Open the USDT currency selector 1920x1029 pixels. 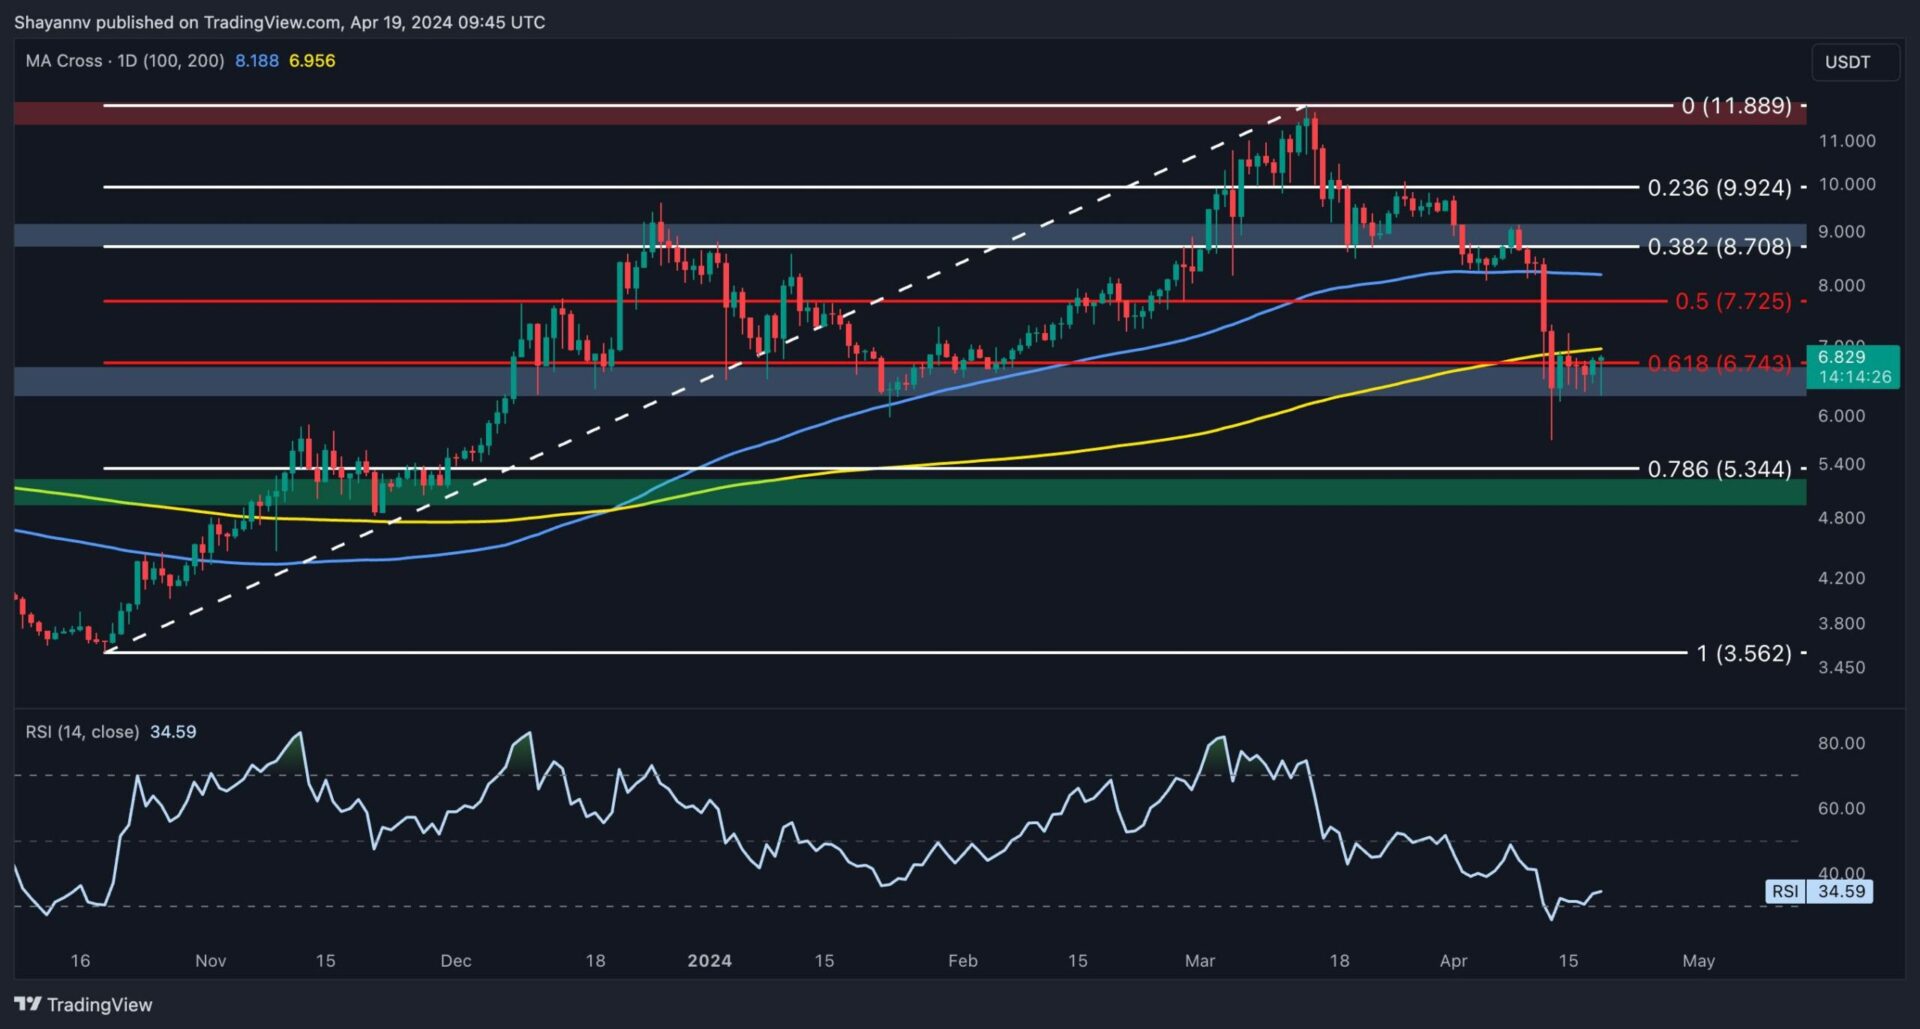click(1854, 62)
